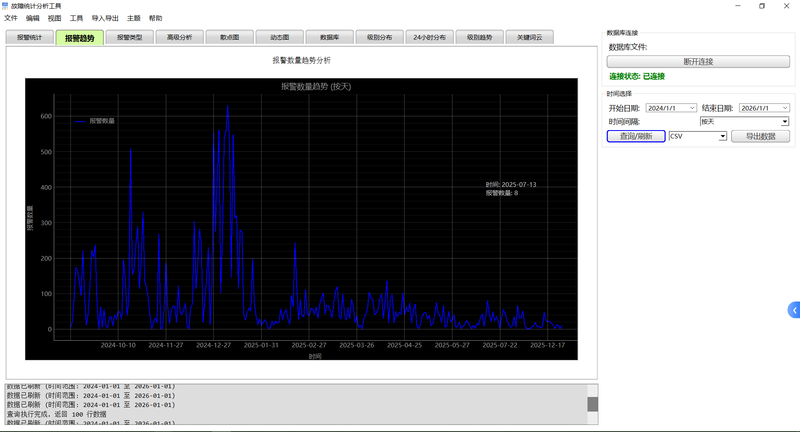Switch to the 报警统计 tab
Image resolution: width=800 pixels, height=432 pixels.
tap(30, 37)
